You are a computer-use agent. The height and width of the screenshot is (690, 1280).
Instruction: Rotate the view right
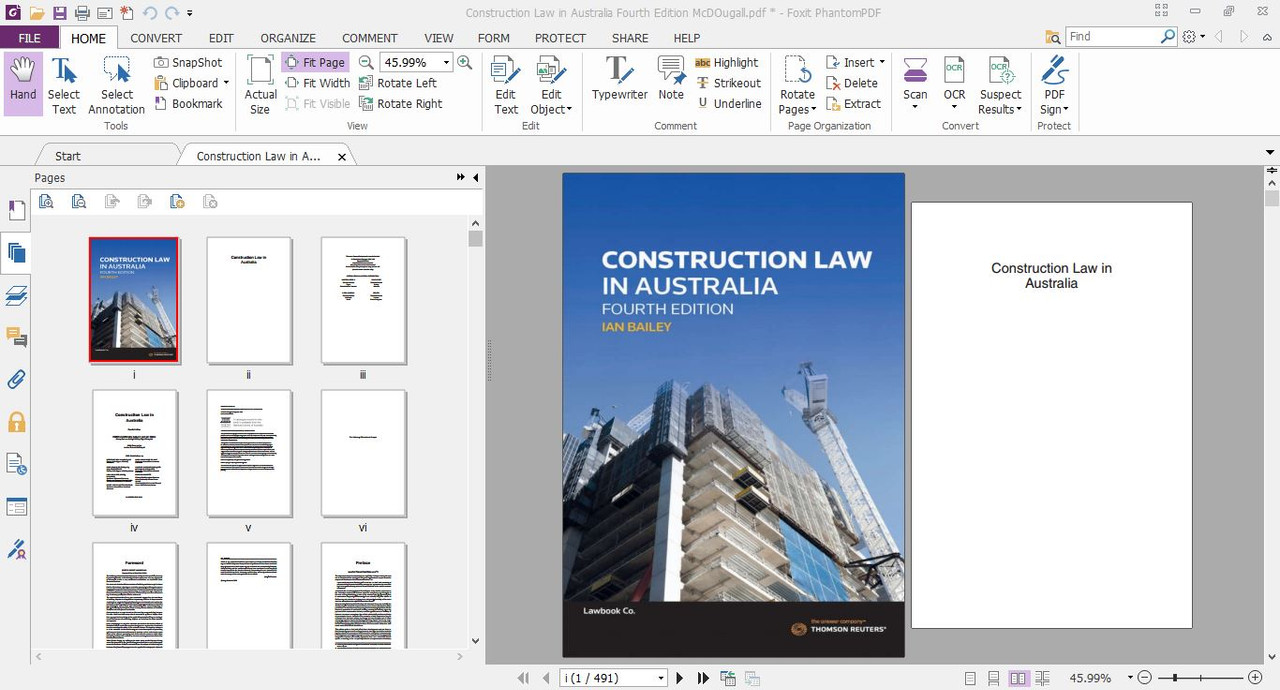pos(401,103)
